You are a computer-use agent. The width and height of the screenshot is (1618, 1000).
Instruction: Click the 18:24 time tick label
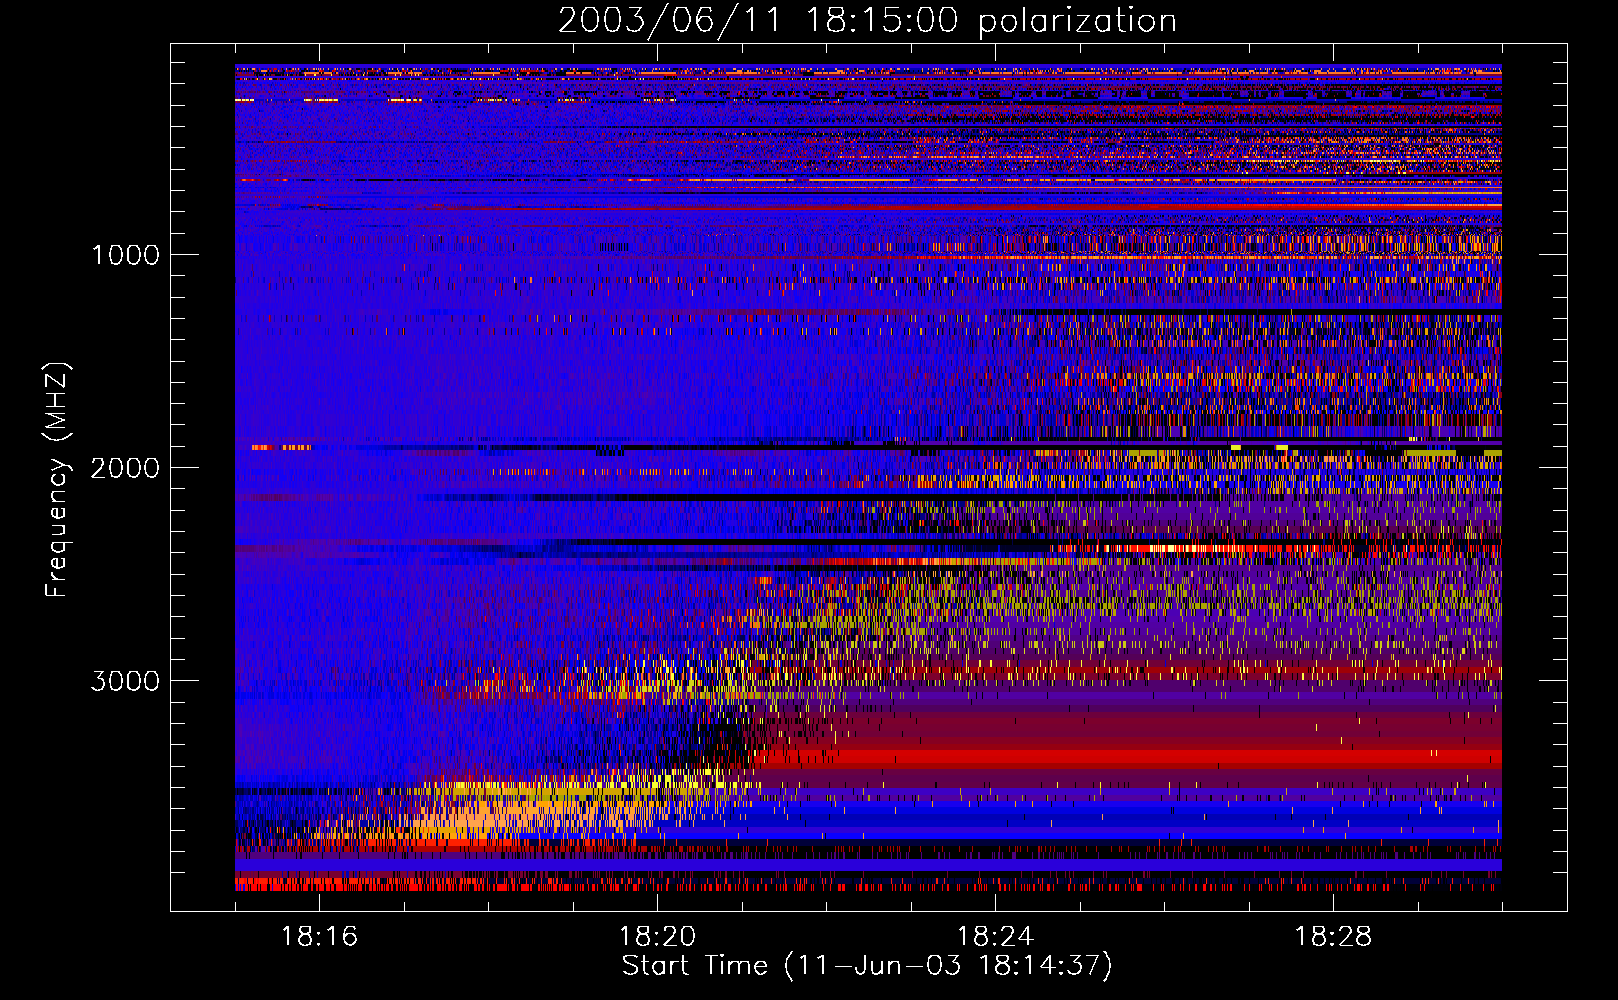tap(995, 937)
